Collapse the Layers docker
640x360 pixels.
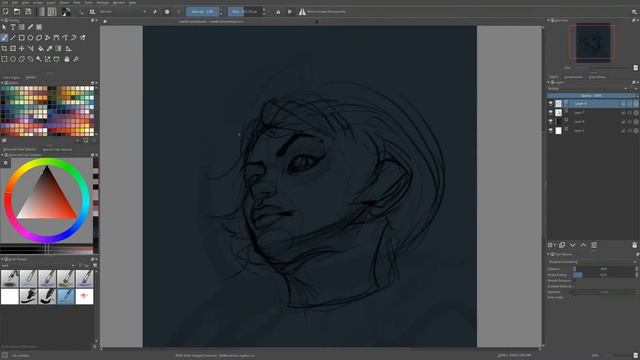[549, 82]
